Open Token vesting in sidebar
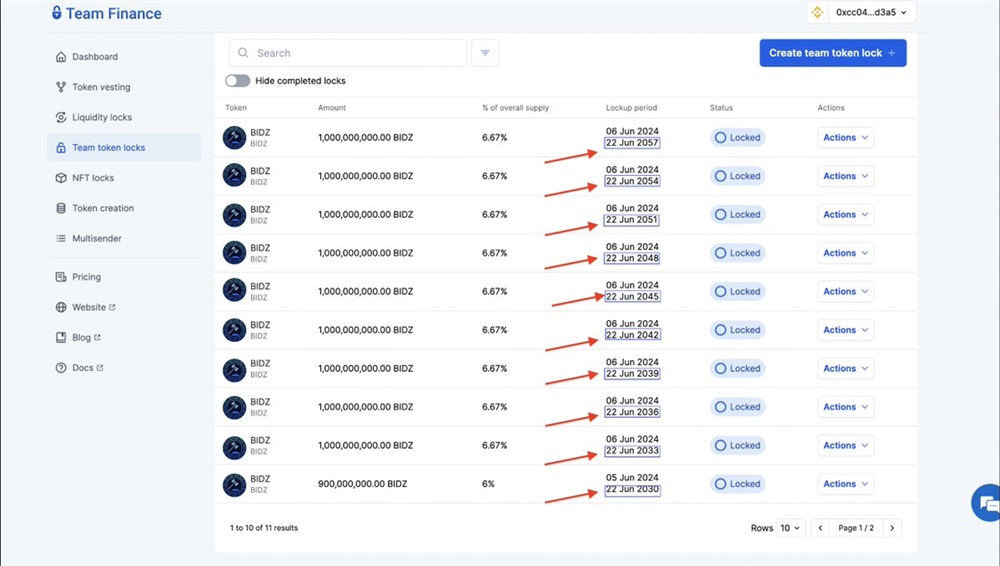This screenshot has height=566, width=1000. pyautogui.click(x=101, y=87)
